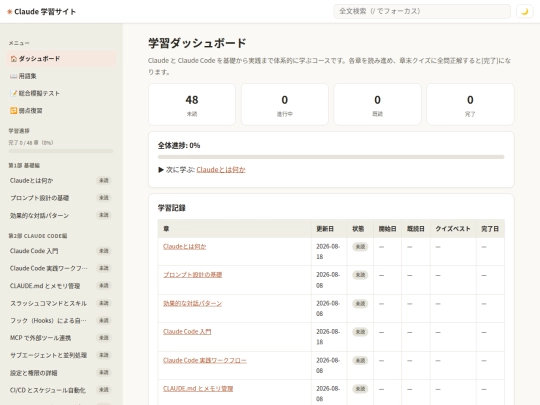Open Claude Code 入門 in the table
540x405 pixels.
(x=187, y=332)
